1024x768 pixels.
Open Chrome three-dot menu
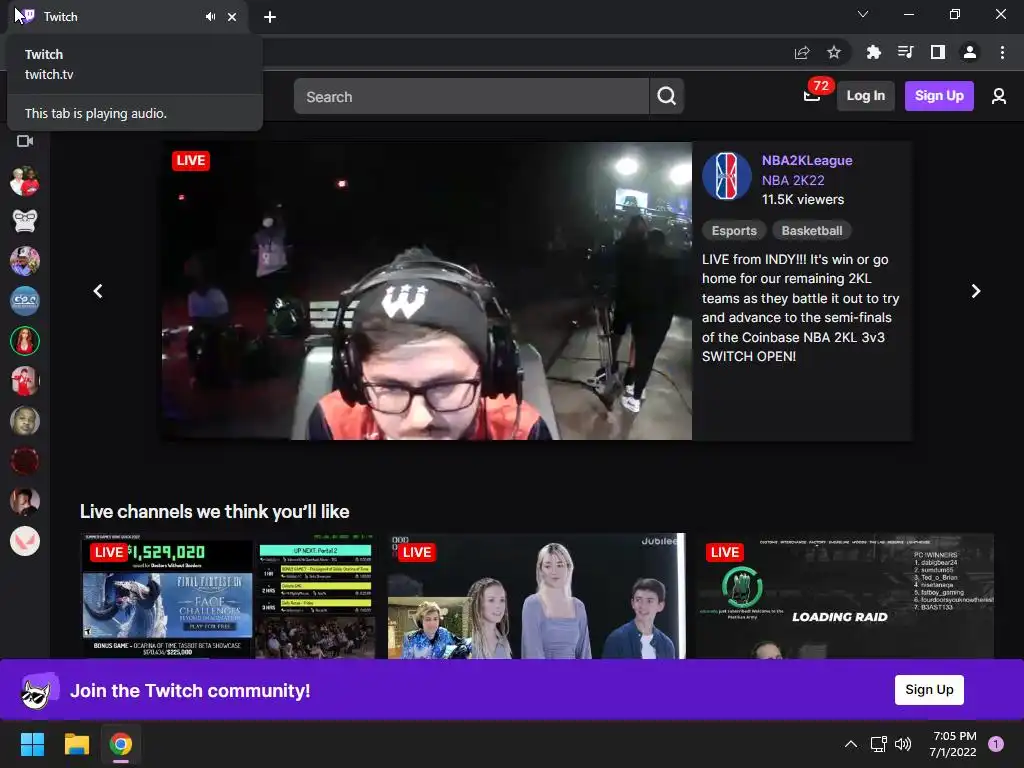pyautogui.click(x=1002, y=52)
